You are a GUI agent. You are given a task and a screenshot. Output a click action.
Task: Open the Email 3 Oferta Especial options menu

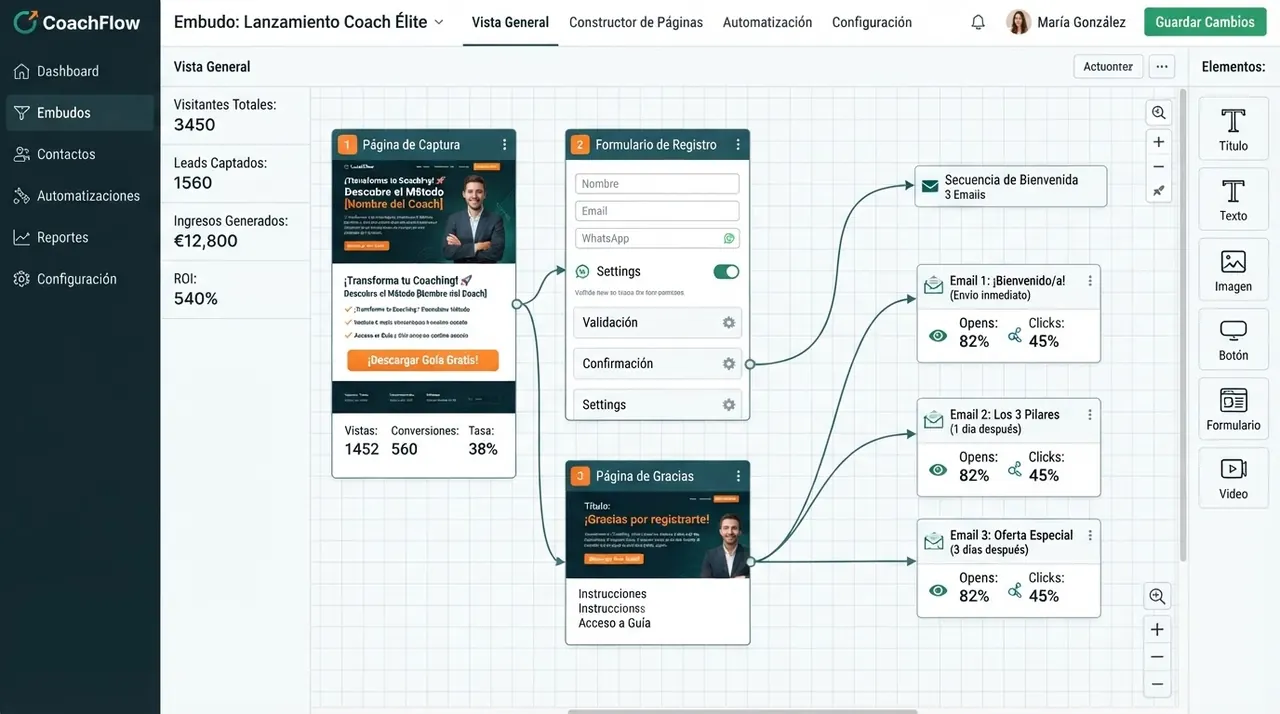pyautogui.click(x=1090, y=535)
